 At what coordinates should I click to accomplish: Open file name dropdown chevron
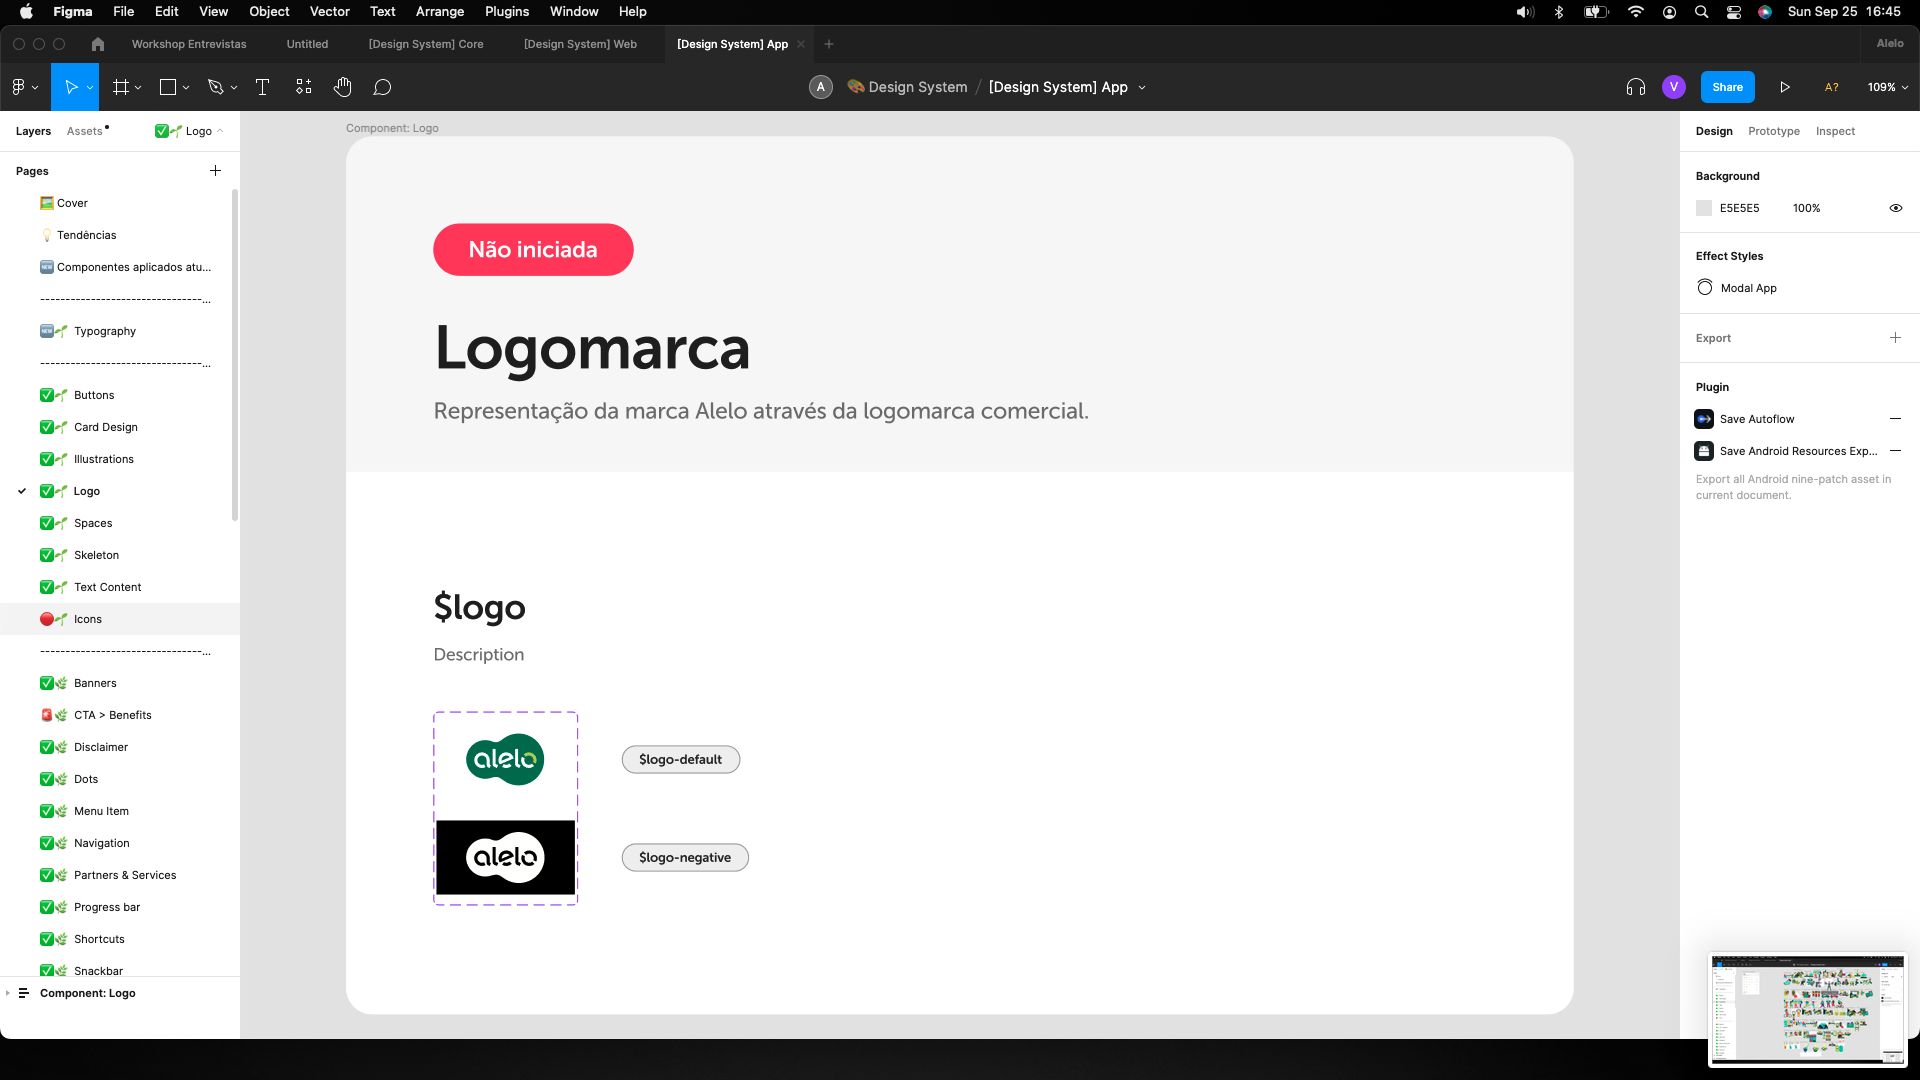pos(1142,88)
